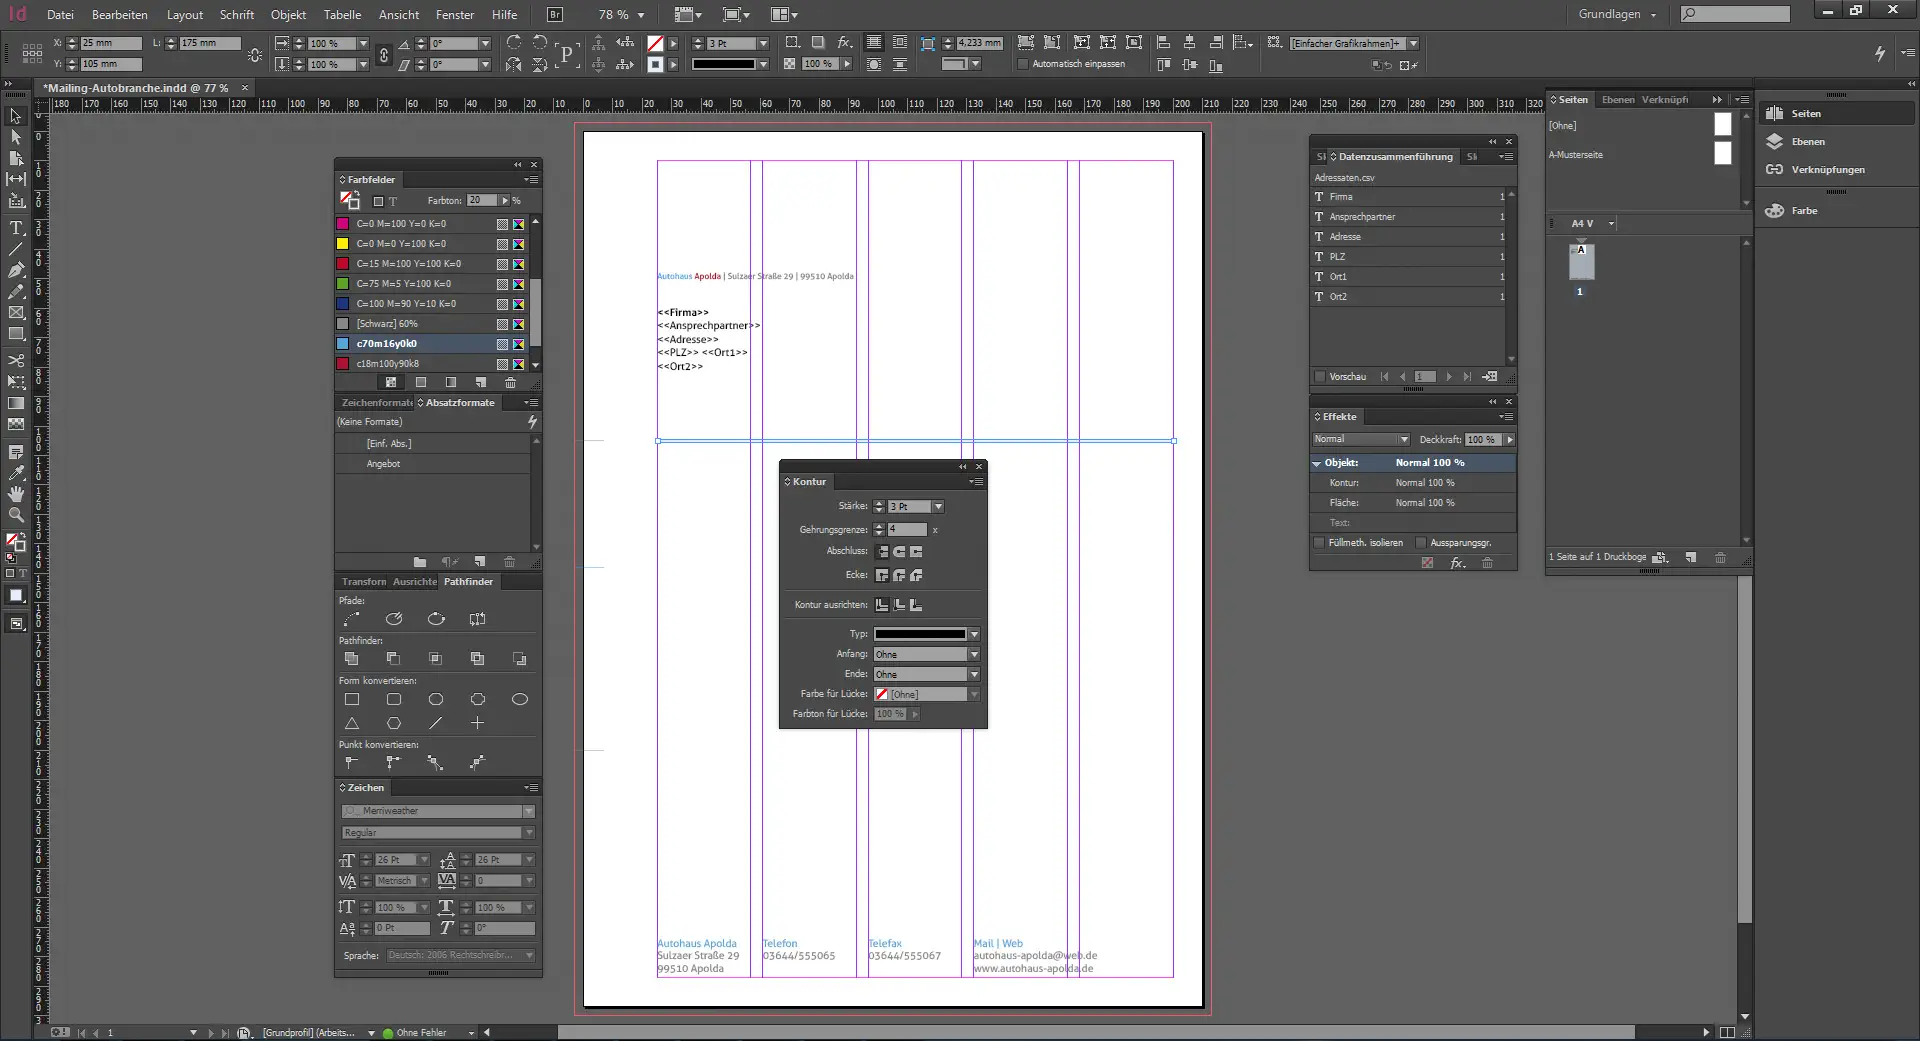Open the Grundlagen workspace dropdown
Viewport: 1920px width, 1041px height.
pyautogui.click(x=1617, y=15)
